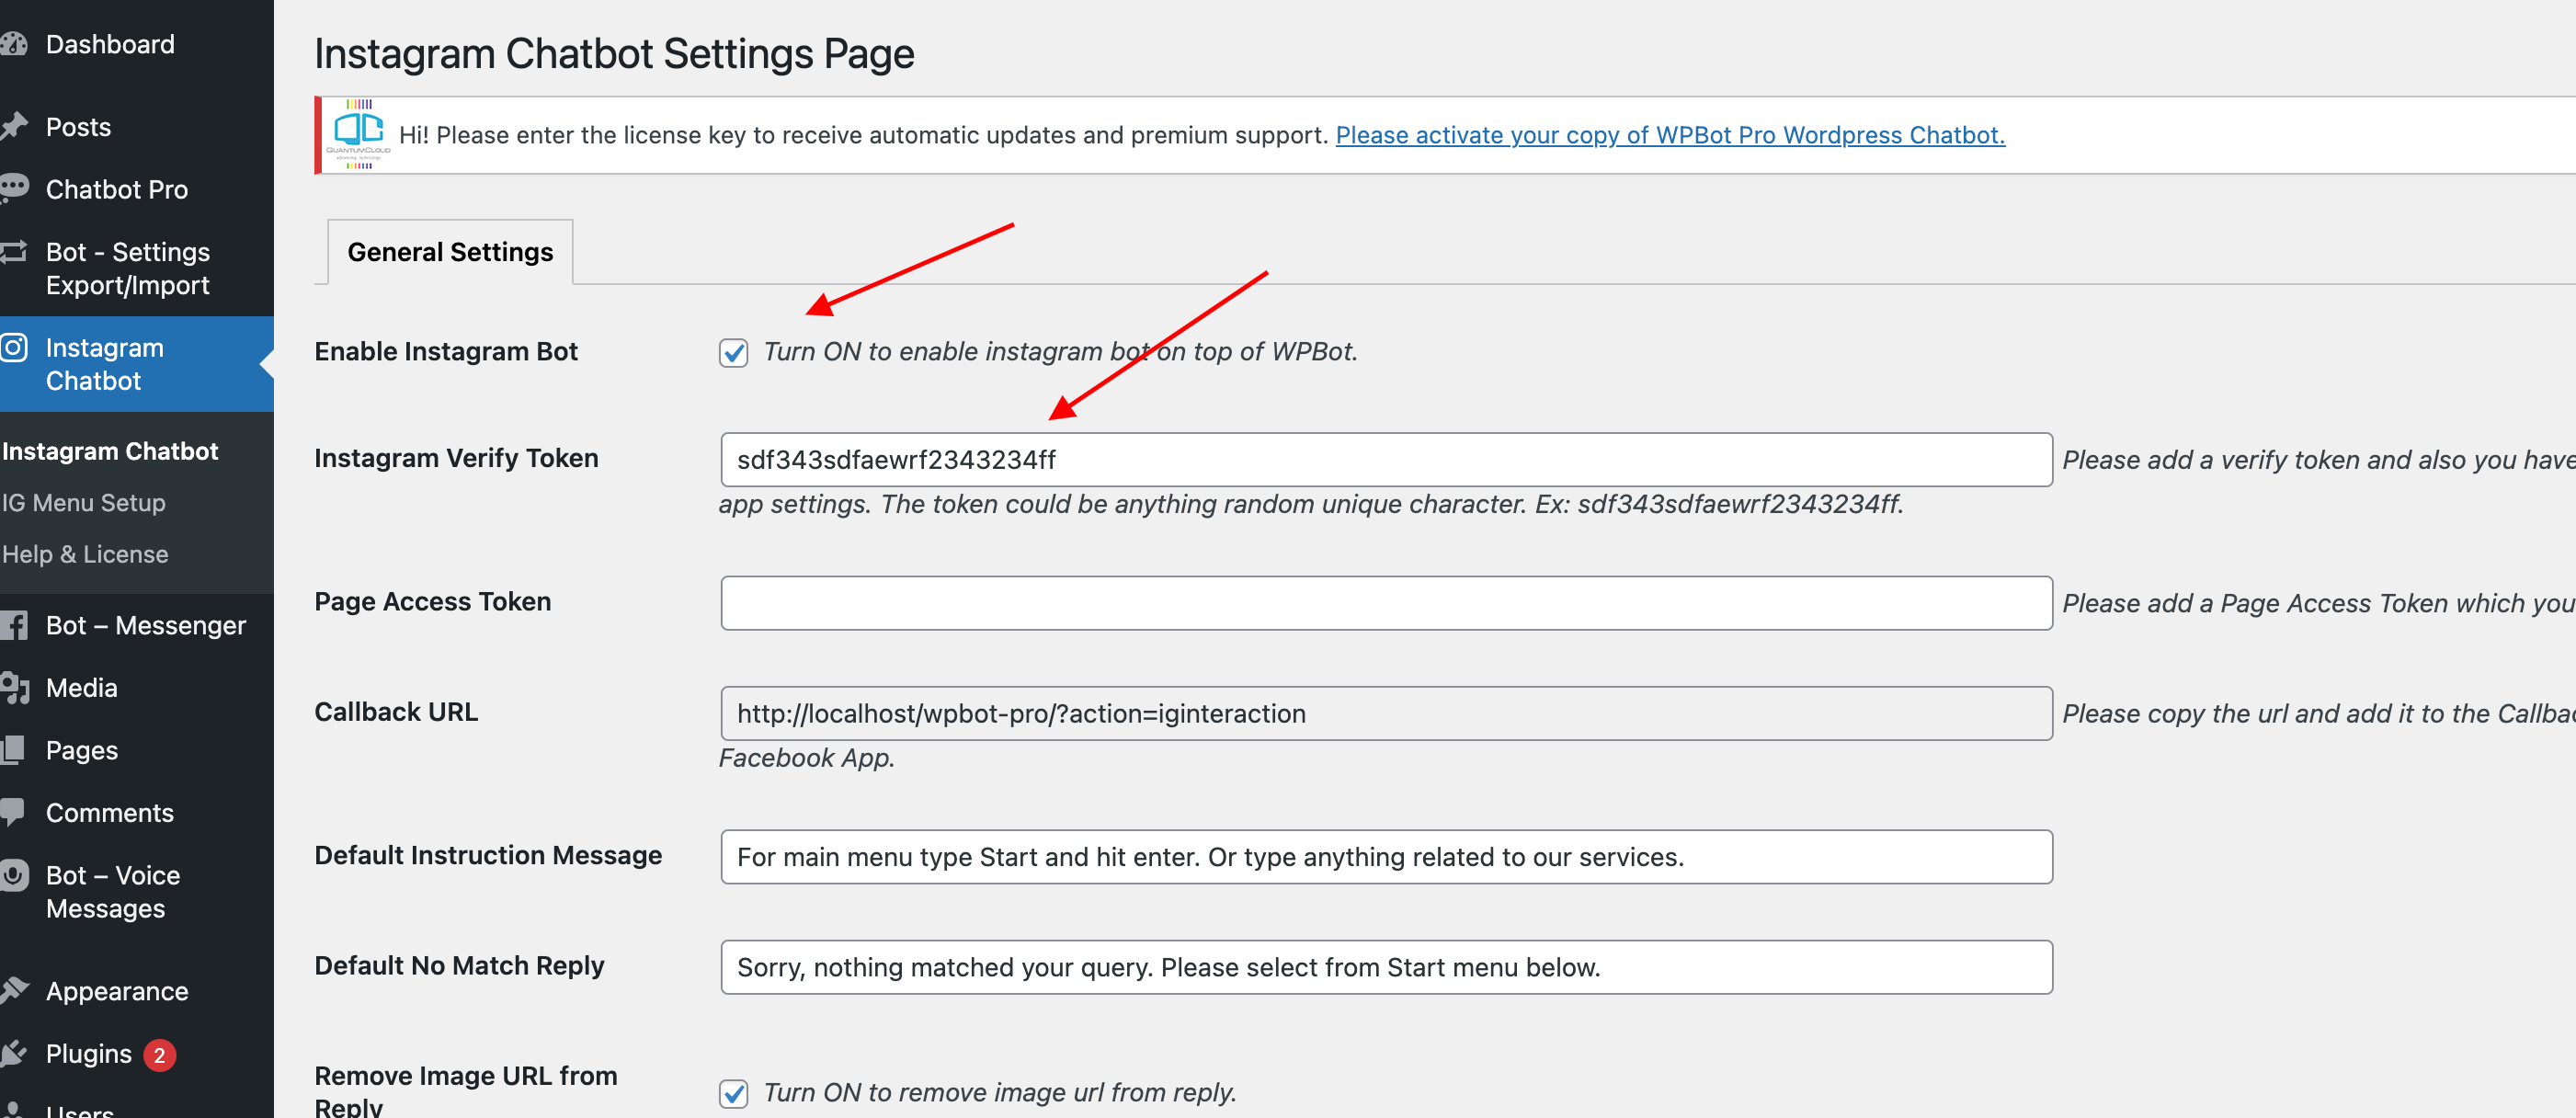The width and height of the screenshot is (2576, 1118).
Task: Click the Media library icon
Action: click(13, 688)
